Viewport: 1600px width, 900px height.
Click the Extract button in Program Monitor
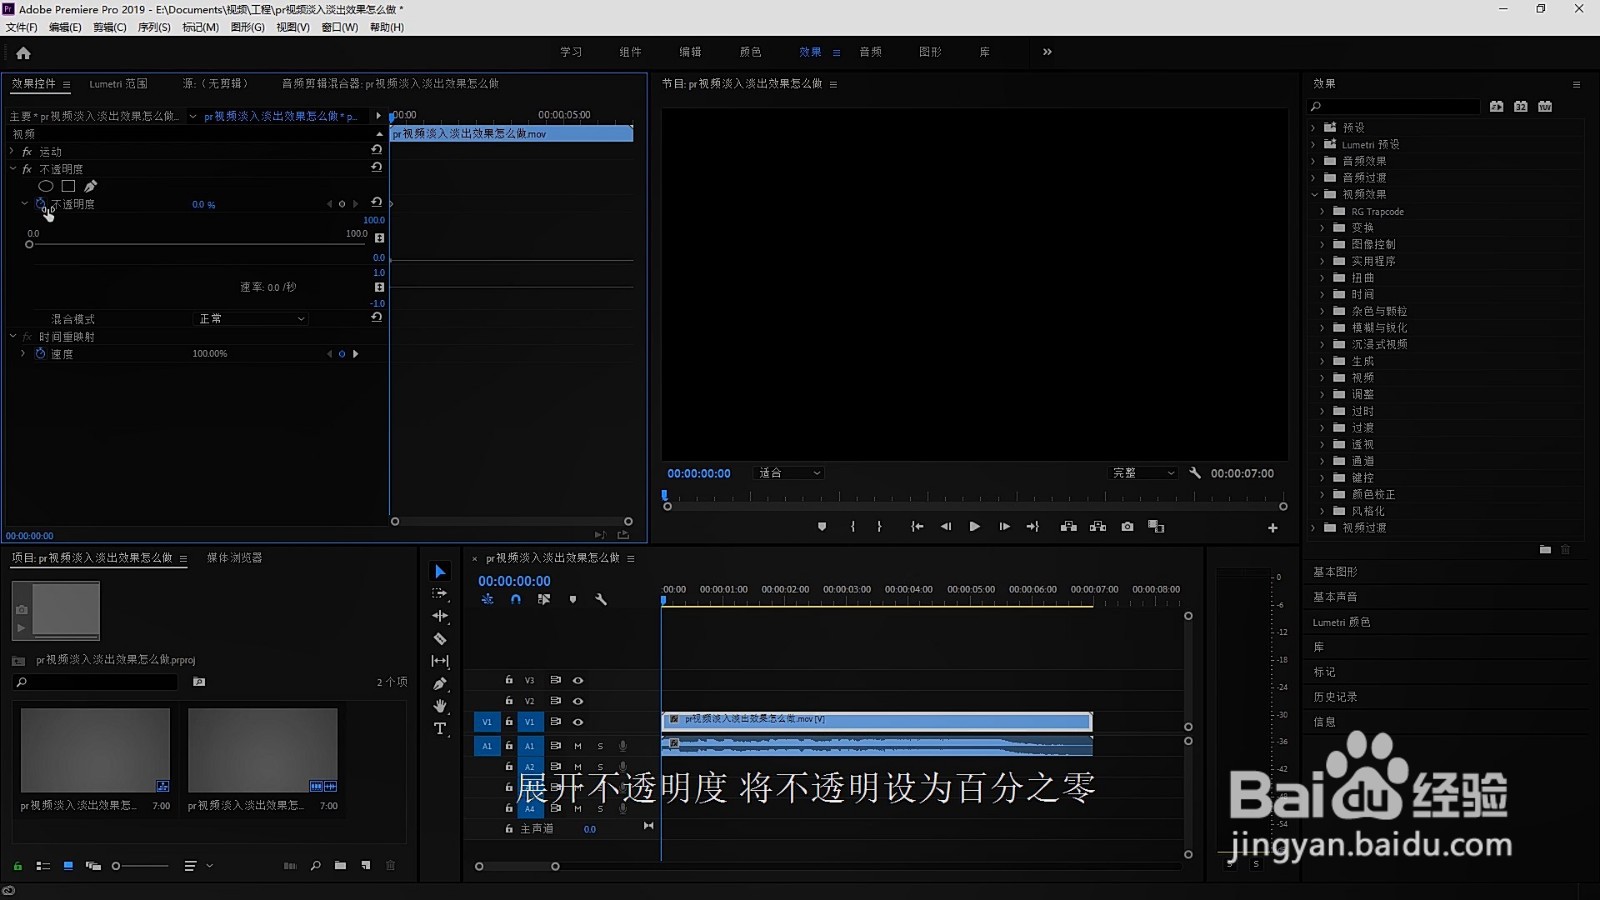point(1098,527)
